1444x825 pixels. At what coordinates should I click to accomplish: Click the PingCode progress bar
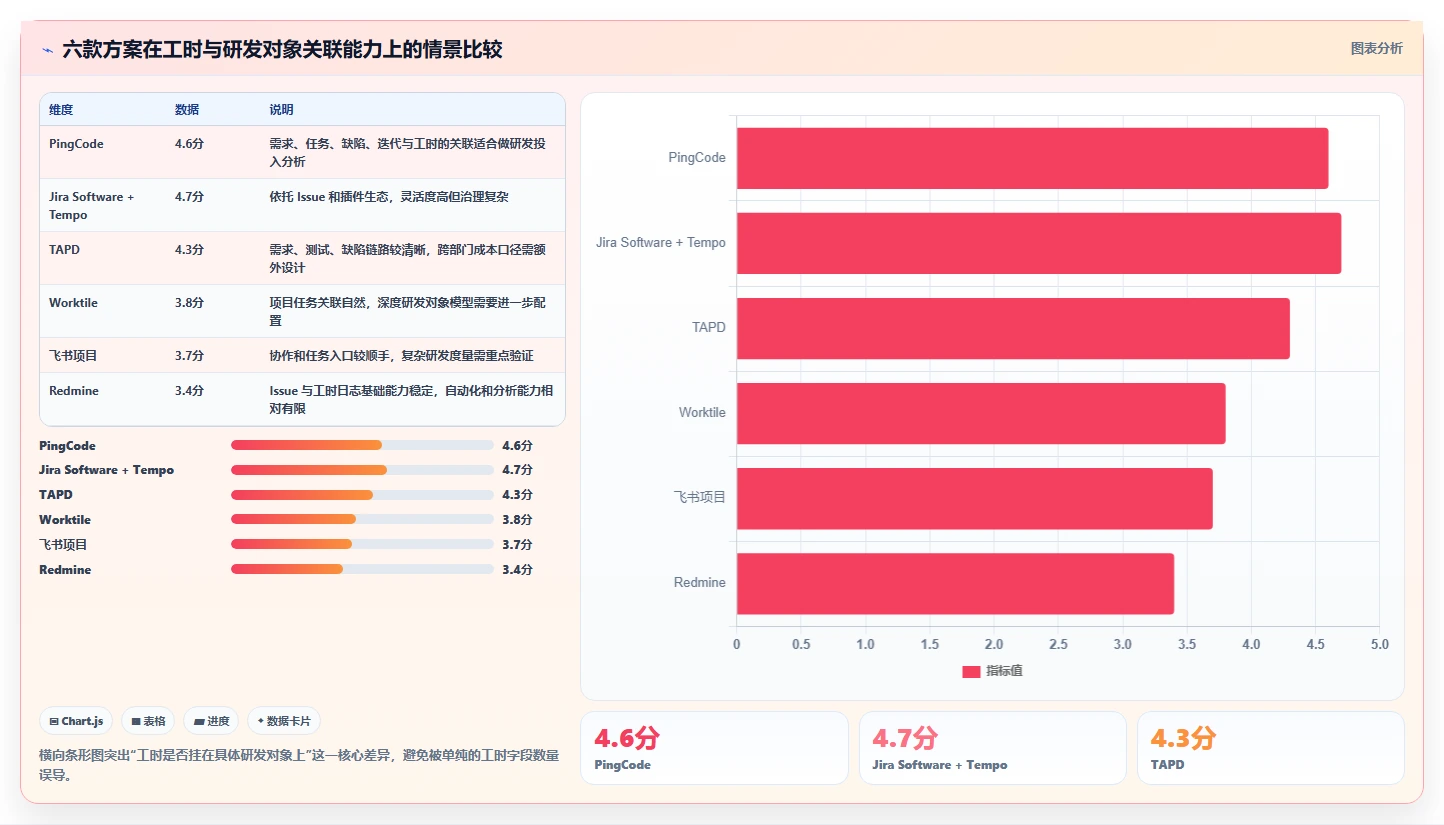point(362,445)
